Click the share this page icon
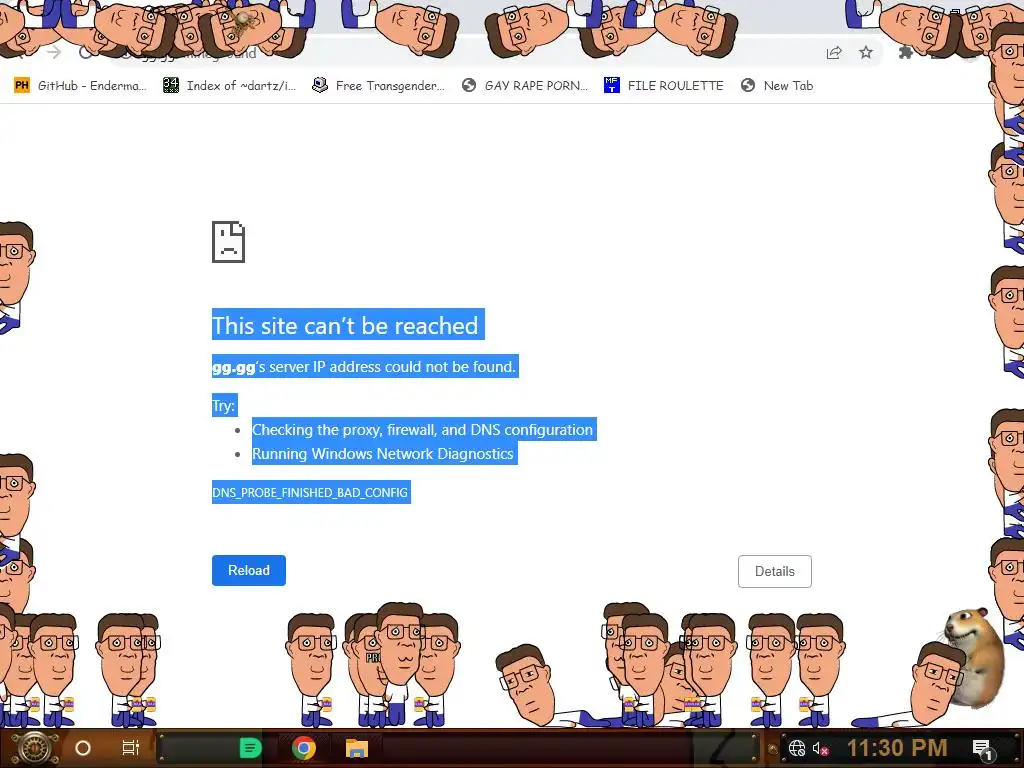 (834, 53)
